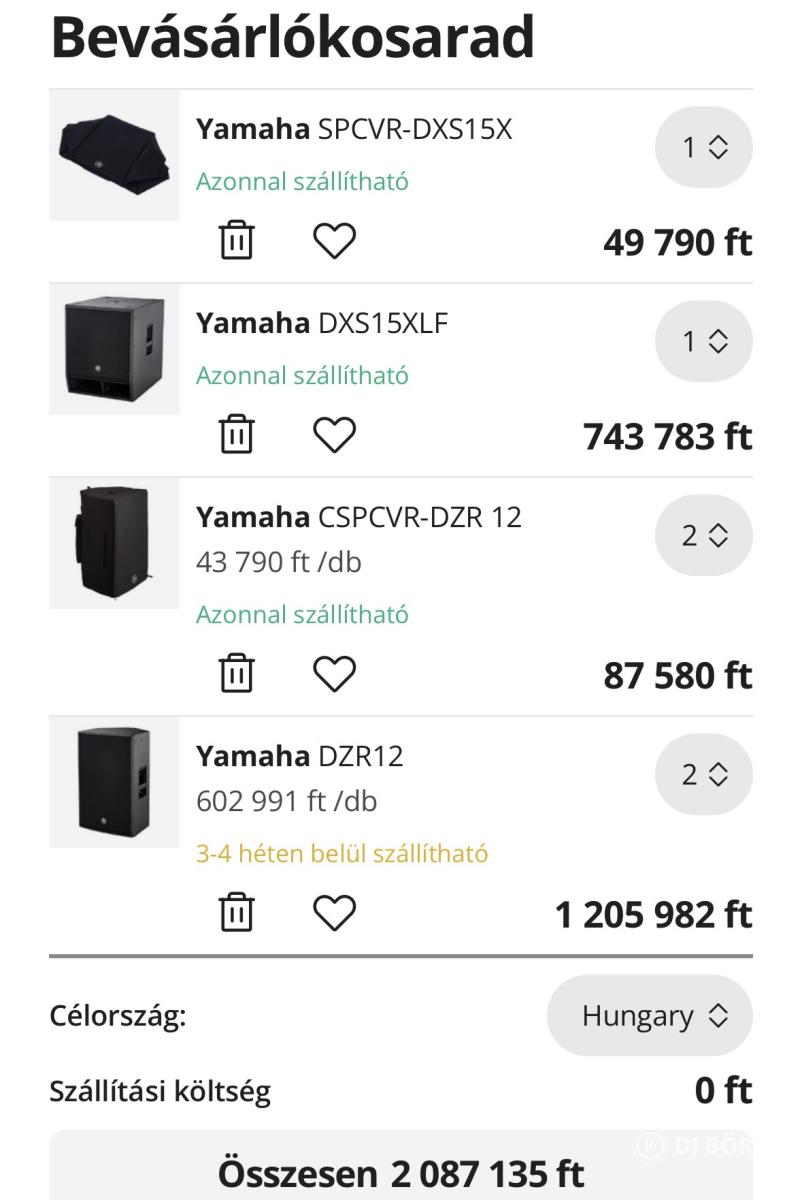This screenshot has height=1200, width=802.
Task: Open quantity selector for SPCVR-DXS15X
Action: (x=703, y=148)
